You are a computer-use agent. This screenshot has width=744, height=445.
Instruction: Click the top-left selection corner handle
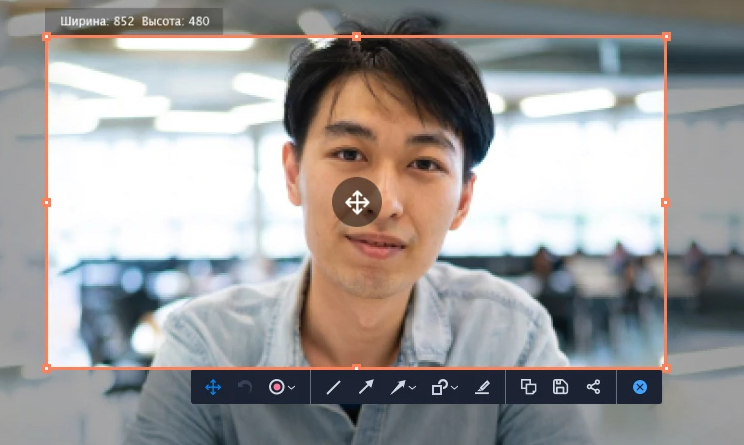46,37
